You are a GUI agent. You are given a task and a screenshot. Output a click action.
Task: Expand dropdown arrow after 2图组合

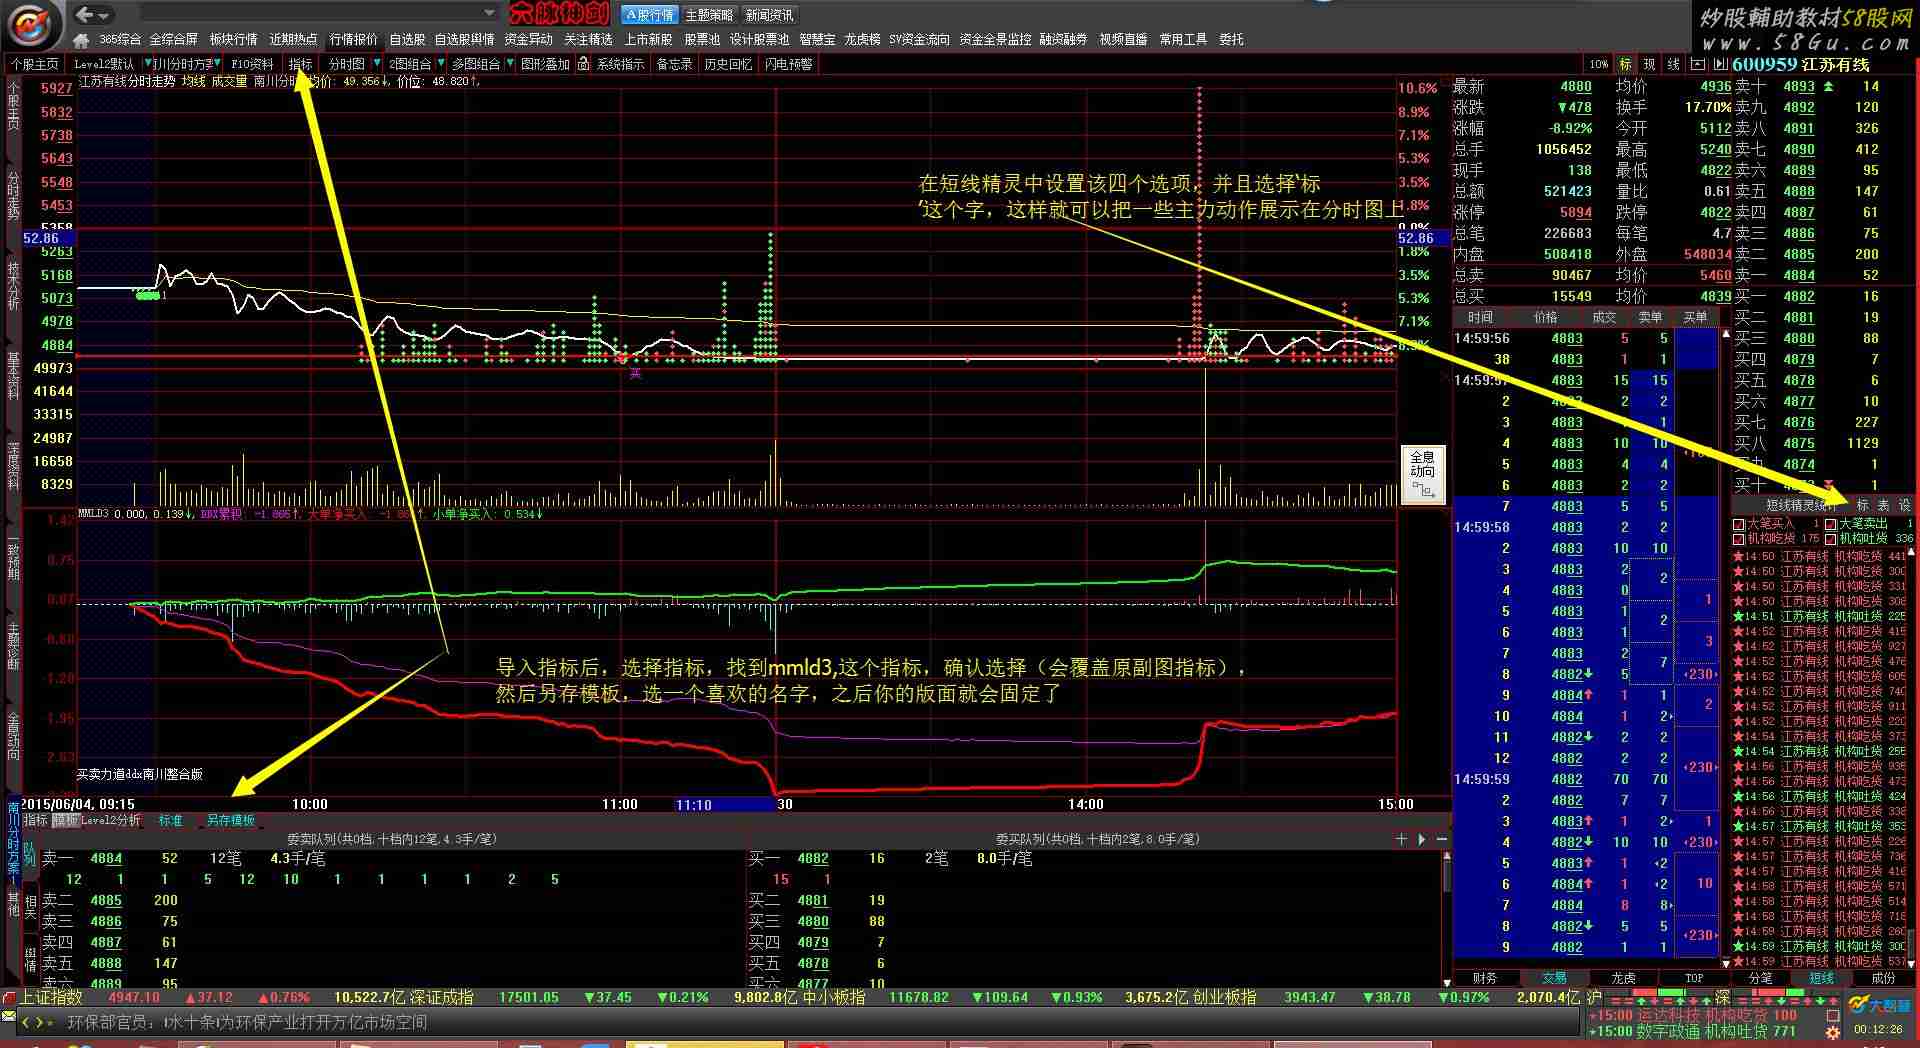(x=441, y=64)
